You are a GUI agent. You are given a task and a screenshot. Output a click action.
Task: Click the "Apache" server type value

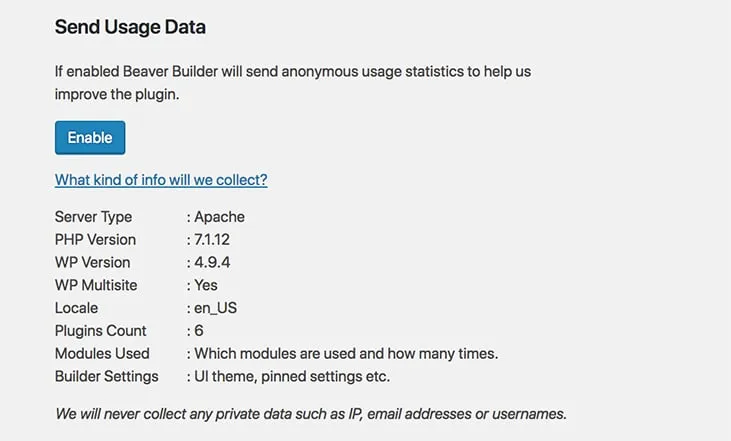coord(219,217)
